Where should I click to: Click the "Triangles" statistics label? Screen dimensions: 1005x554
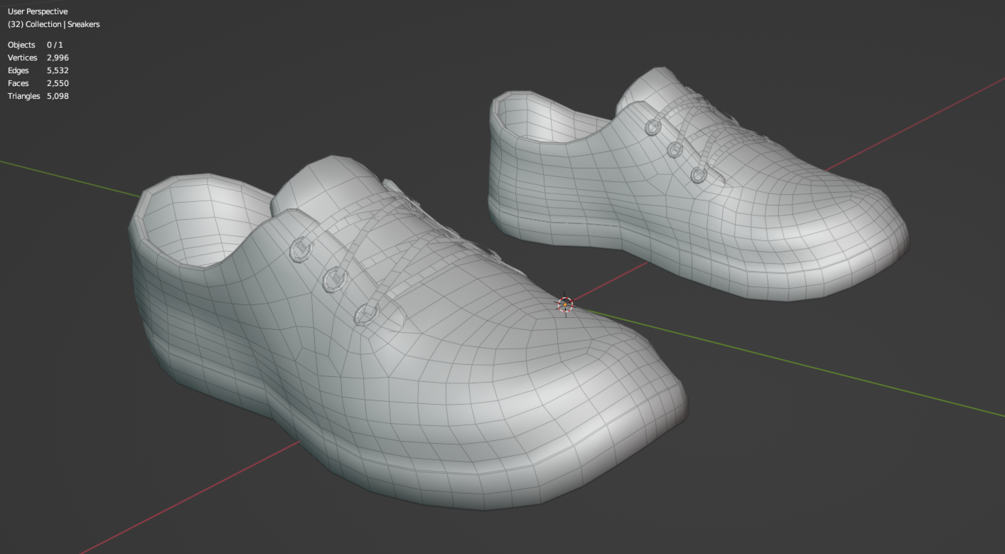coord(24,96)
